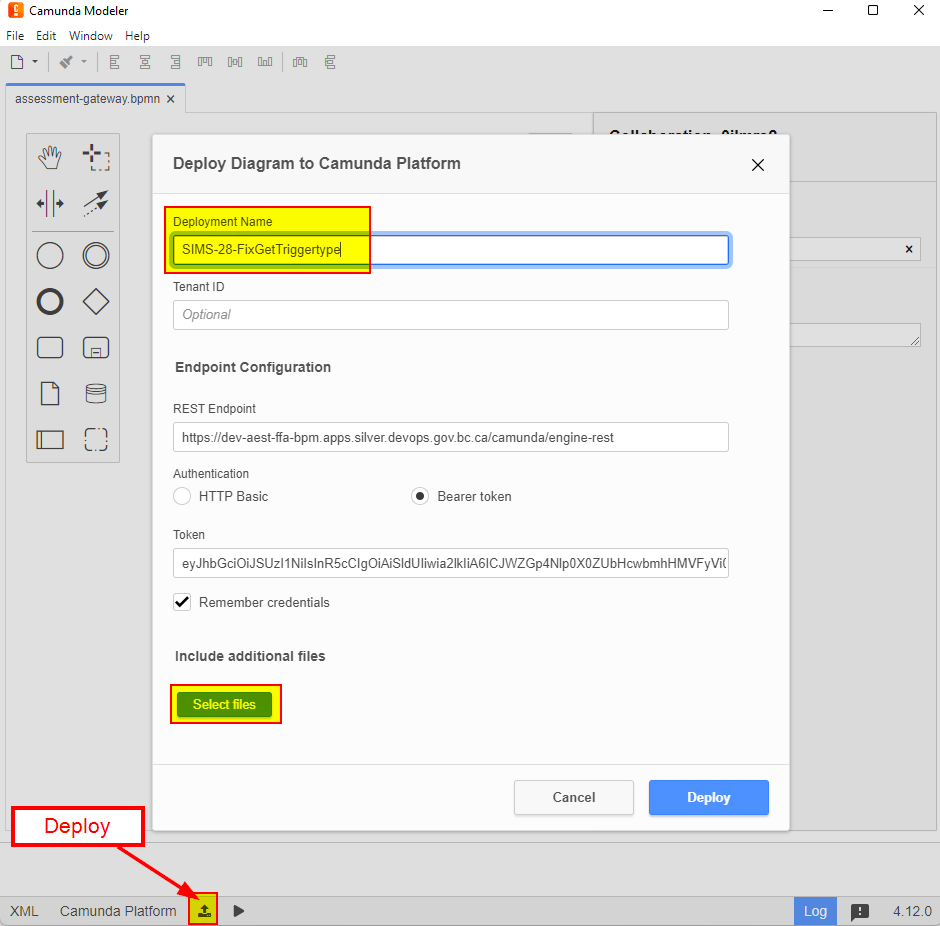Click the blue Deploy button
The height and width of the screenshot is (926, 940).
[709, 797]
